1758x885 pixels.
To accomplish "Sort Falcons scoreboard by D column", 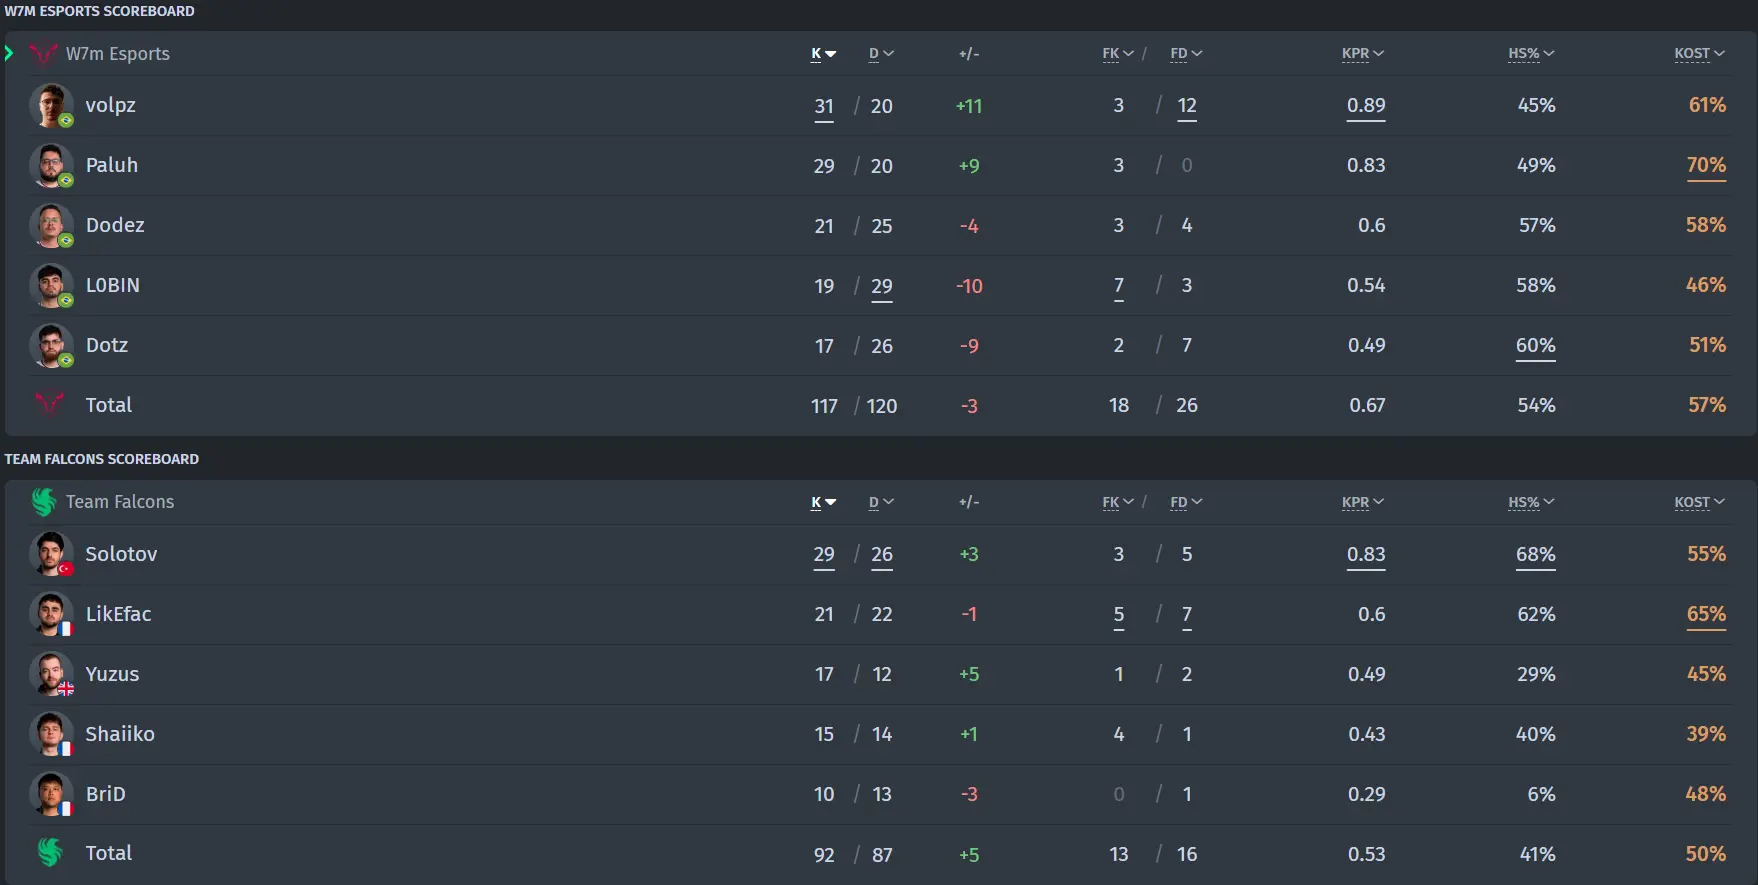I will pyautogui.click(x=881, y=502).
